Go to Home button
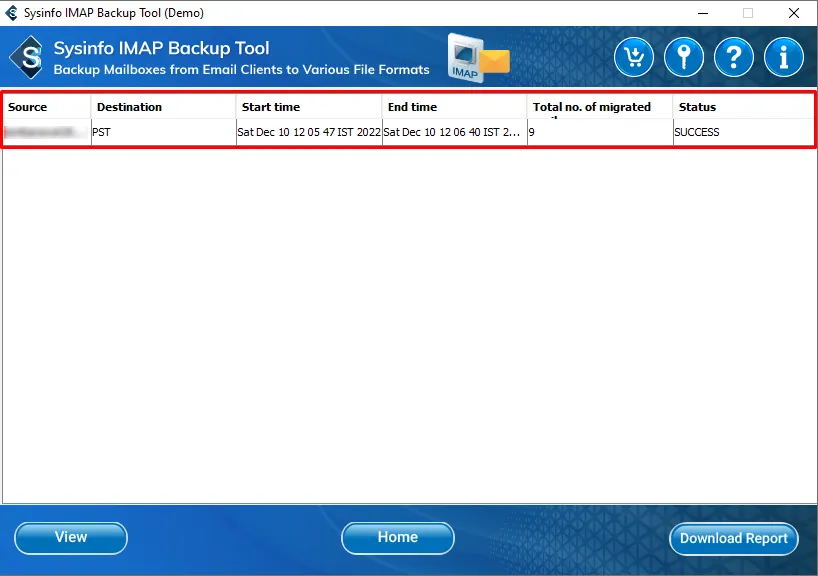 tap(397, 538)
